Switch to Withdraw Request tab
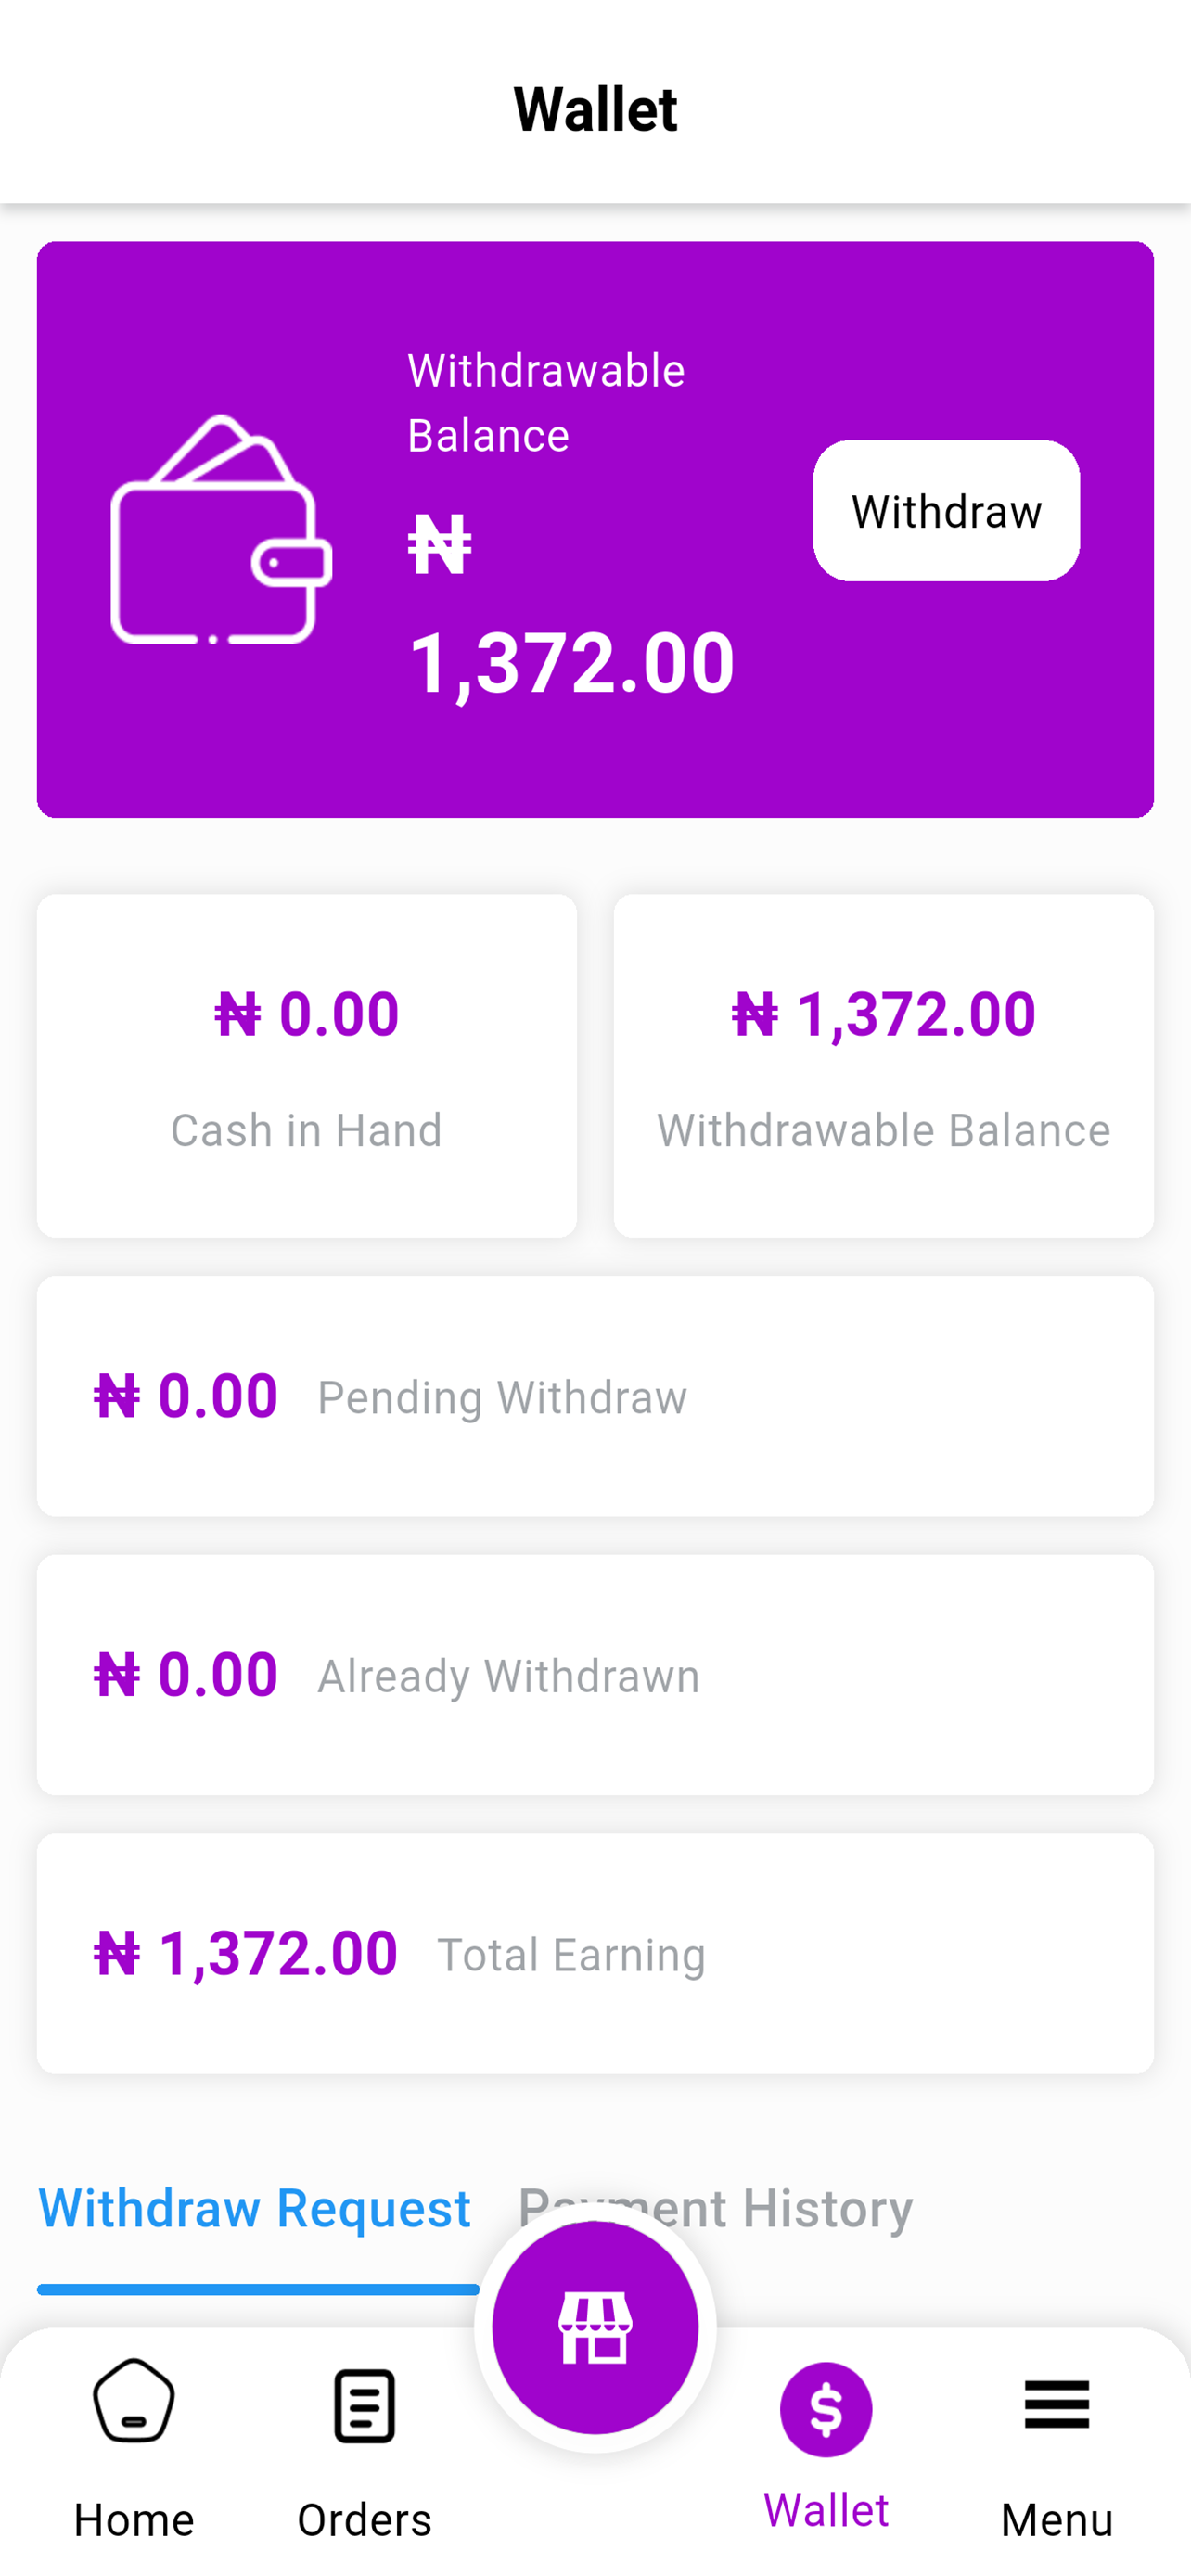The image size is (1191, 2576). 254,2208
